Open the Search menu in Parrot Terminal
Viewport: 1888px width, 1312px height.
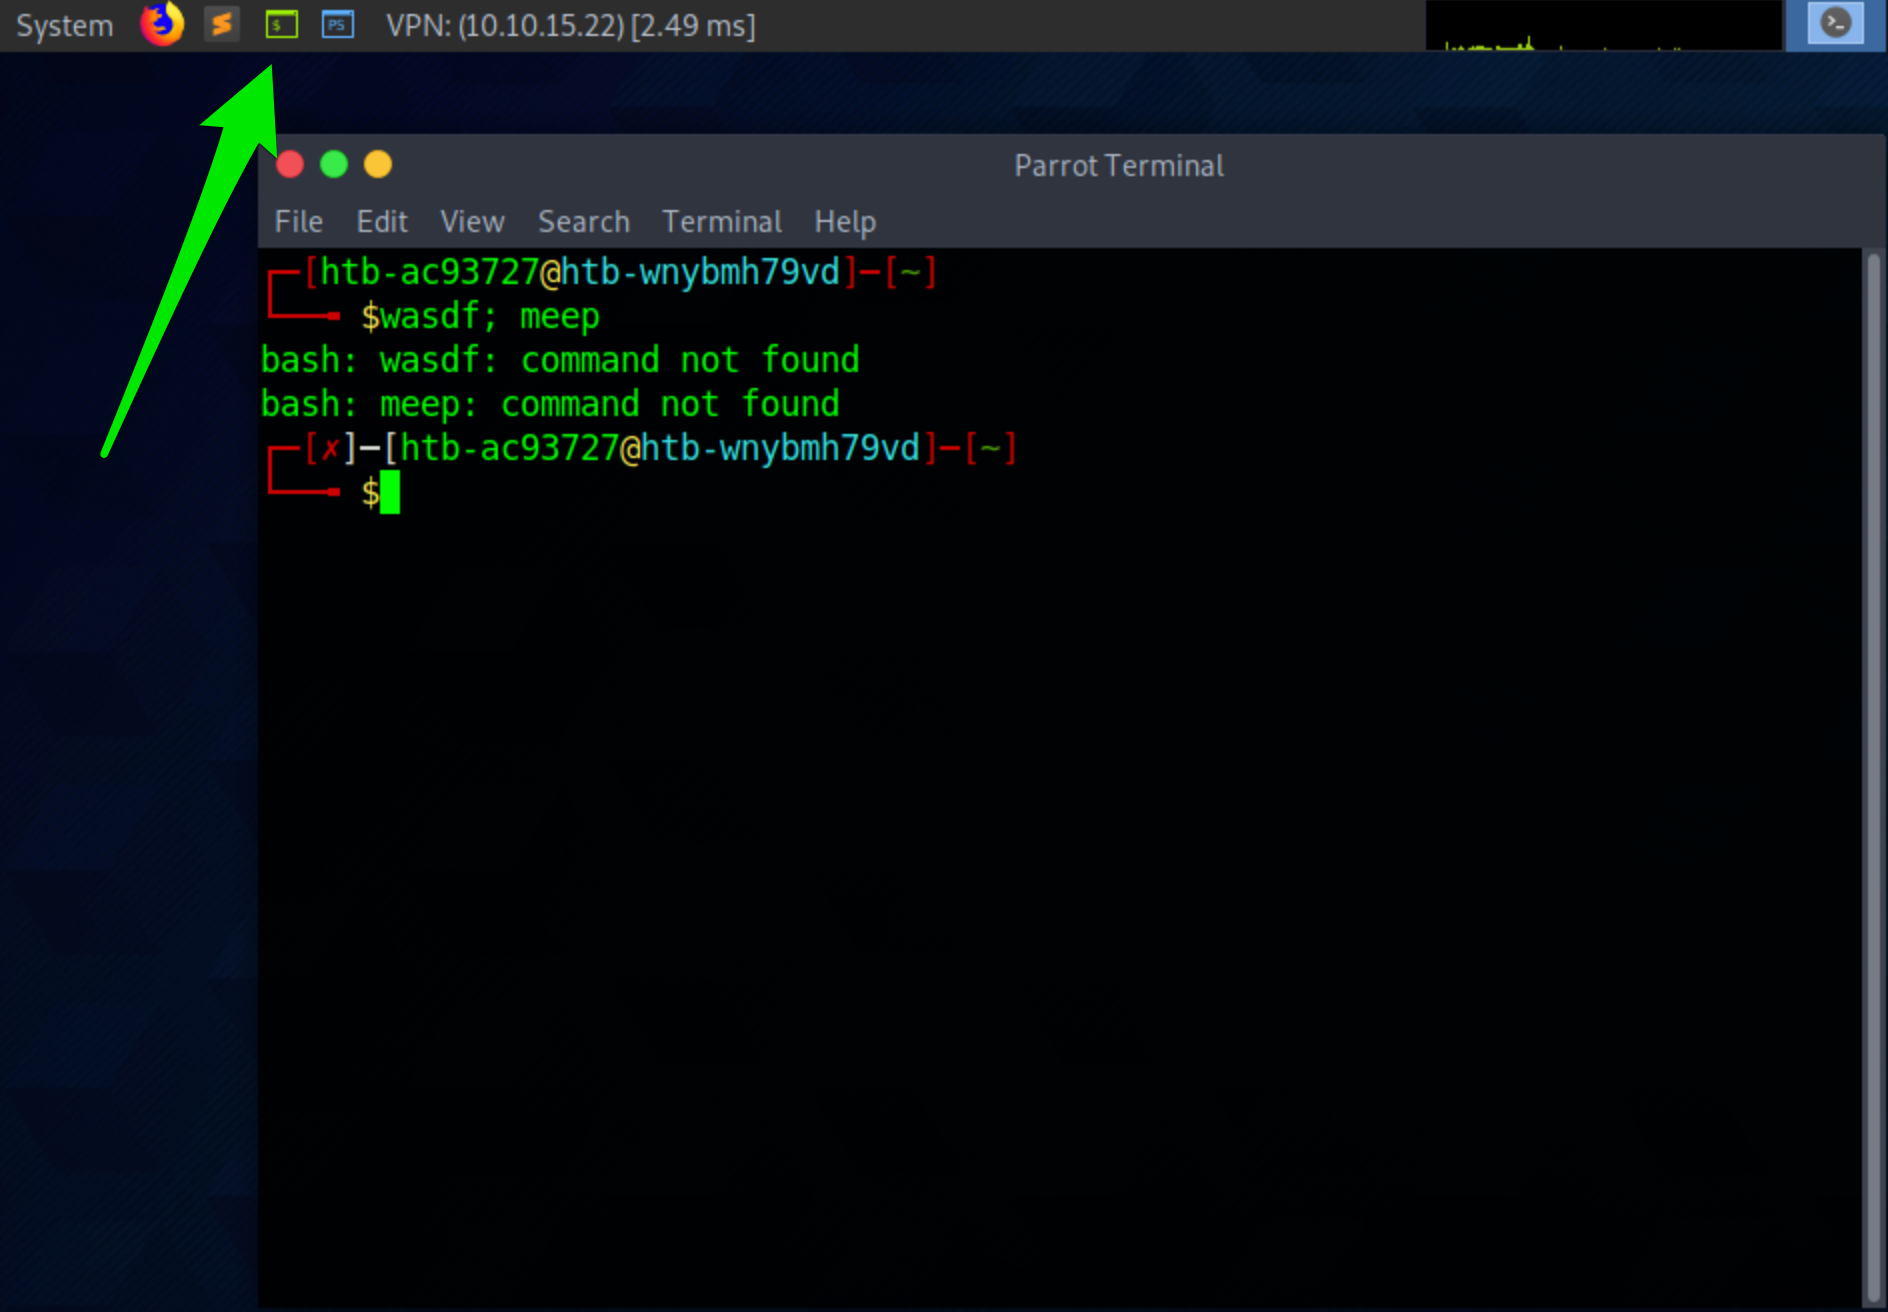(584, 221)
